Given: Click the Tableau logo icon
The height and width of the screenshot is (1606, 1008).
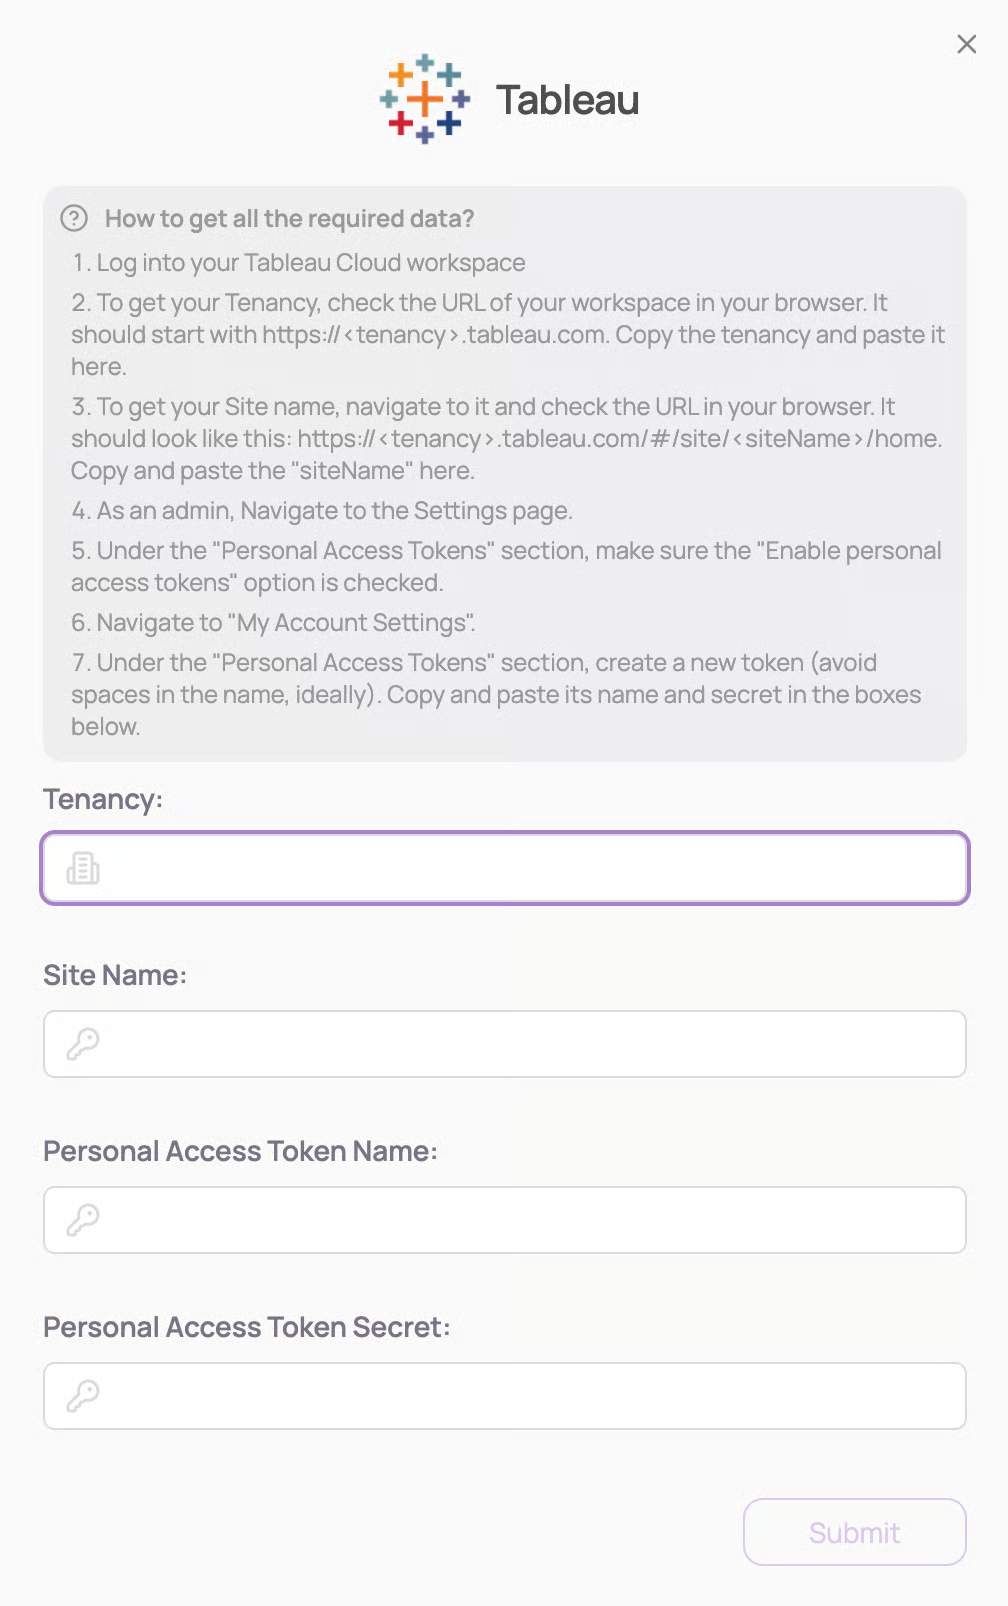Looking at the screenshot, I should click(x=425, y=99).
